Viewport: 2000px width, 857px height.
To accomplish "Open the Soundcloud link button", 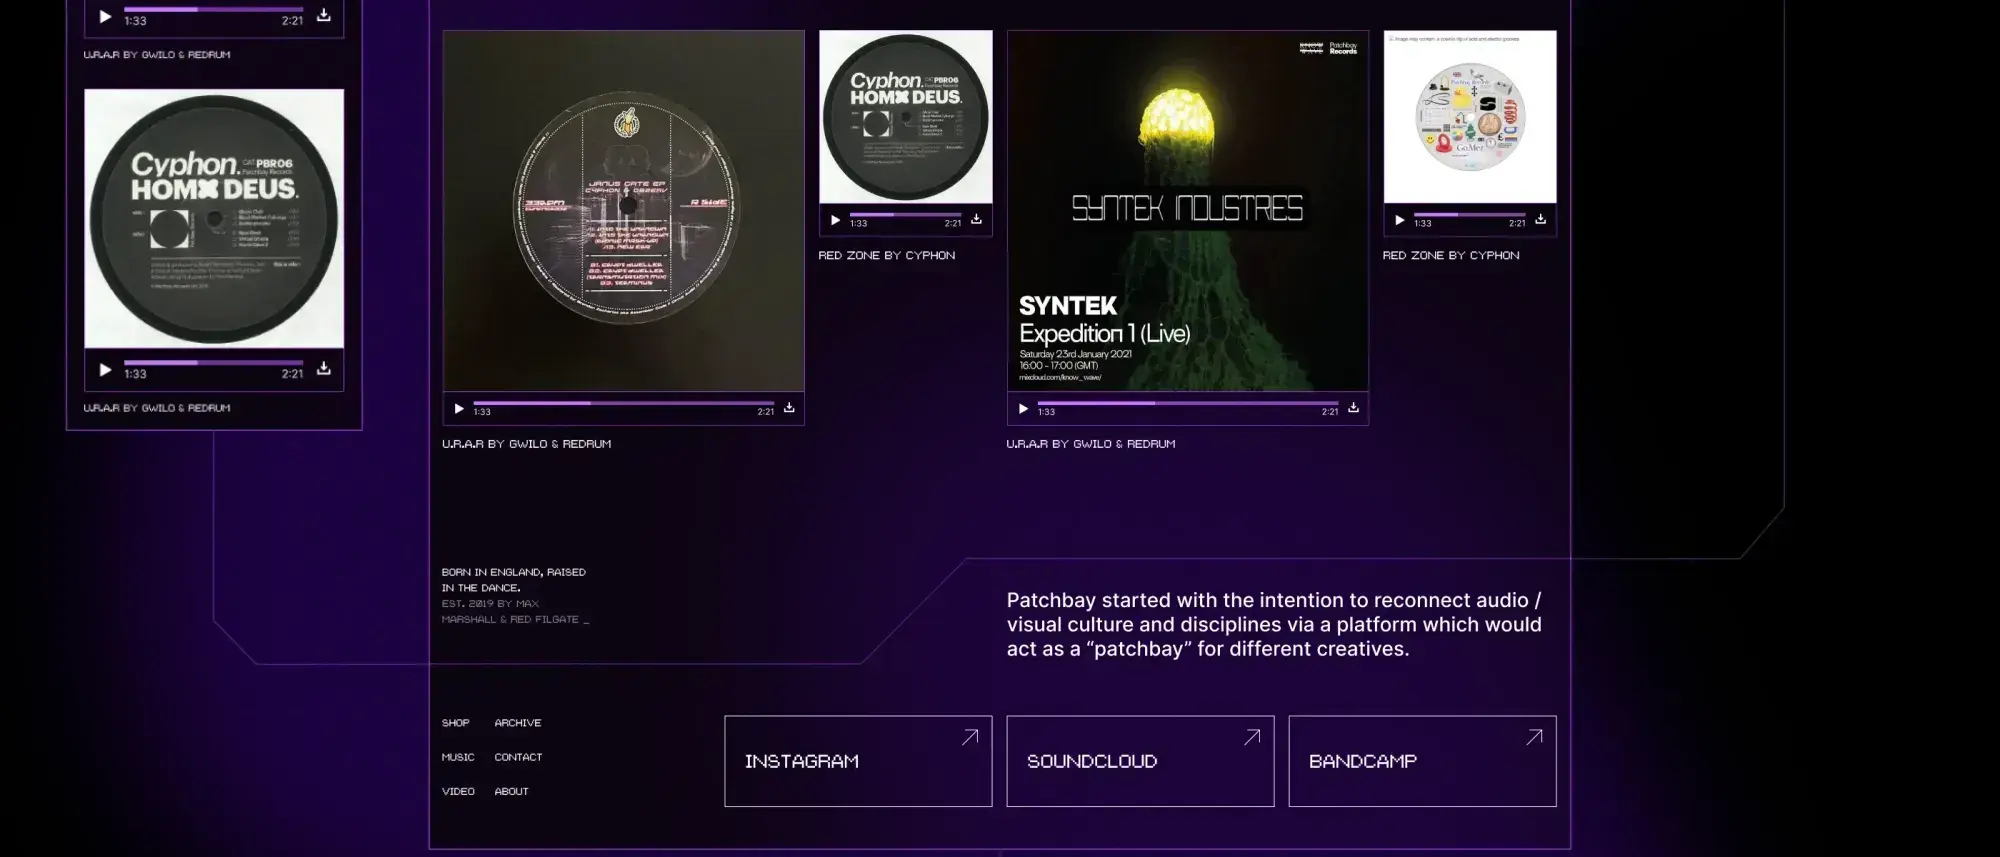I will click(1140, 761).
